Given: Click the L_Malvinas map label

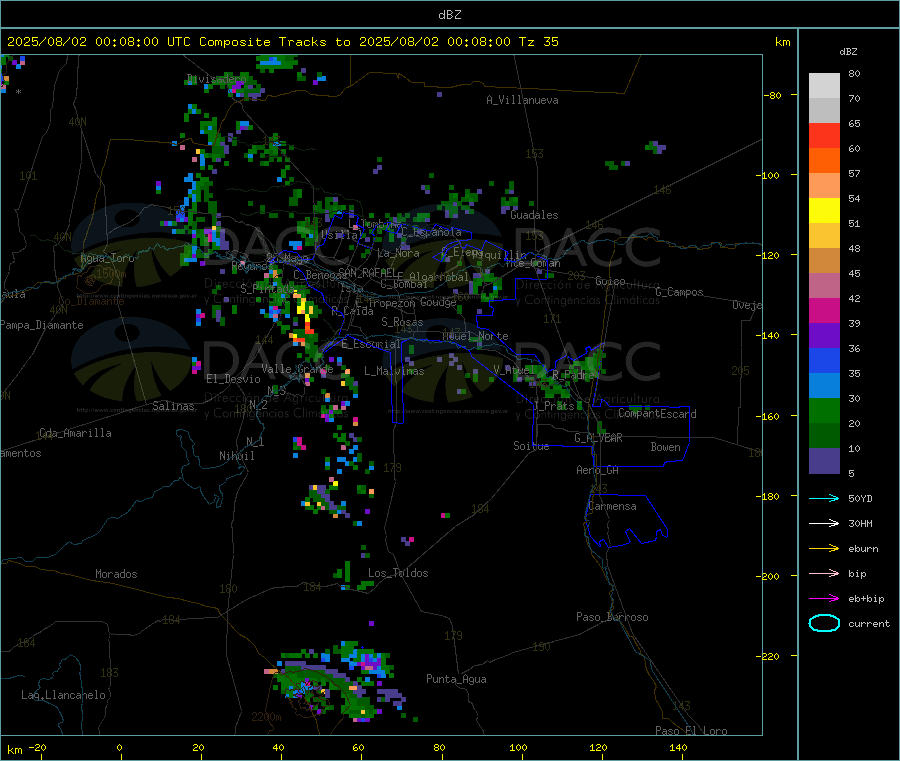Looking at the screenshot, I should point(394,371).
